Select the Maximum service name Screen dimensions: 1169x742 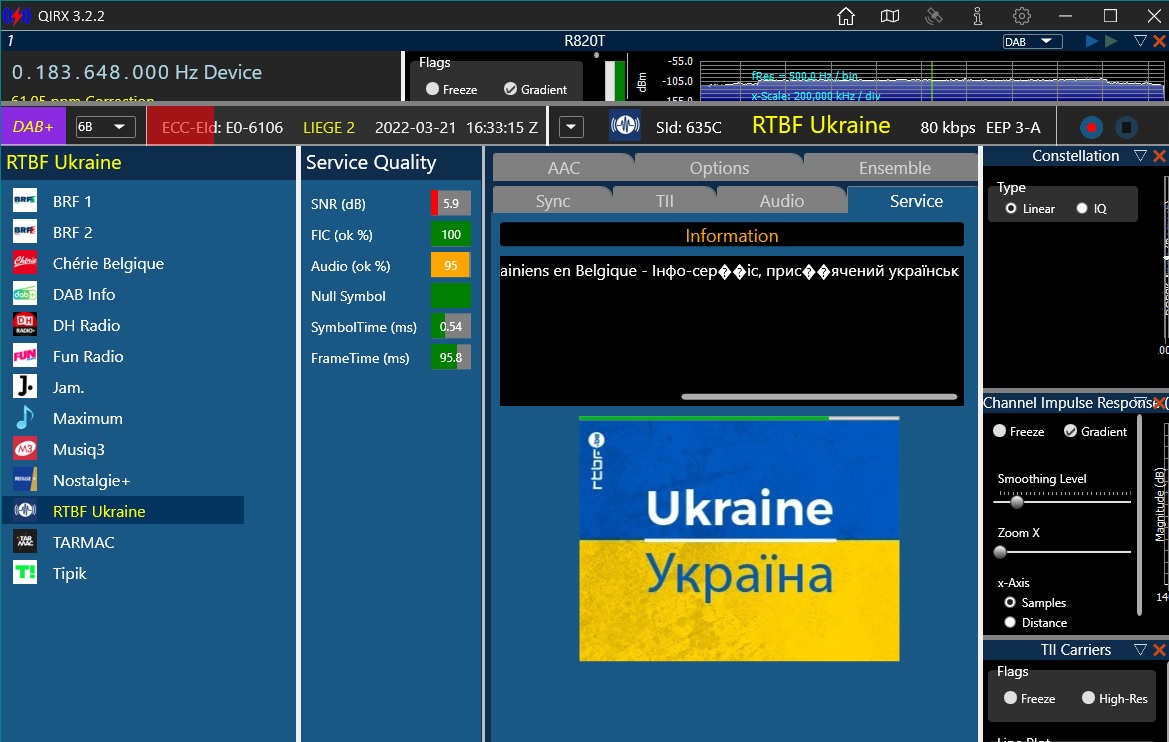[x=88, y=418]
